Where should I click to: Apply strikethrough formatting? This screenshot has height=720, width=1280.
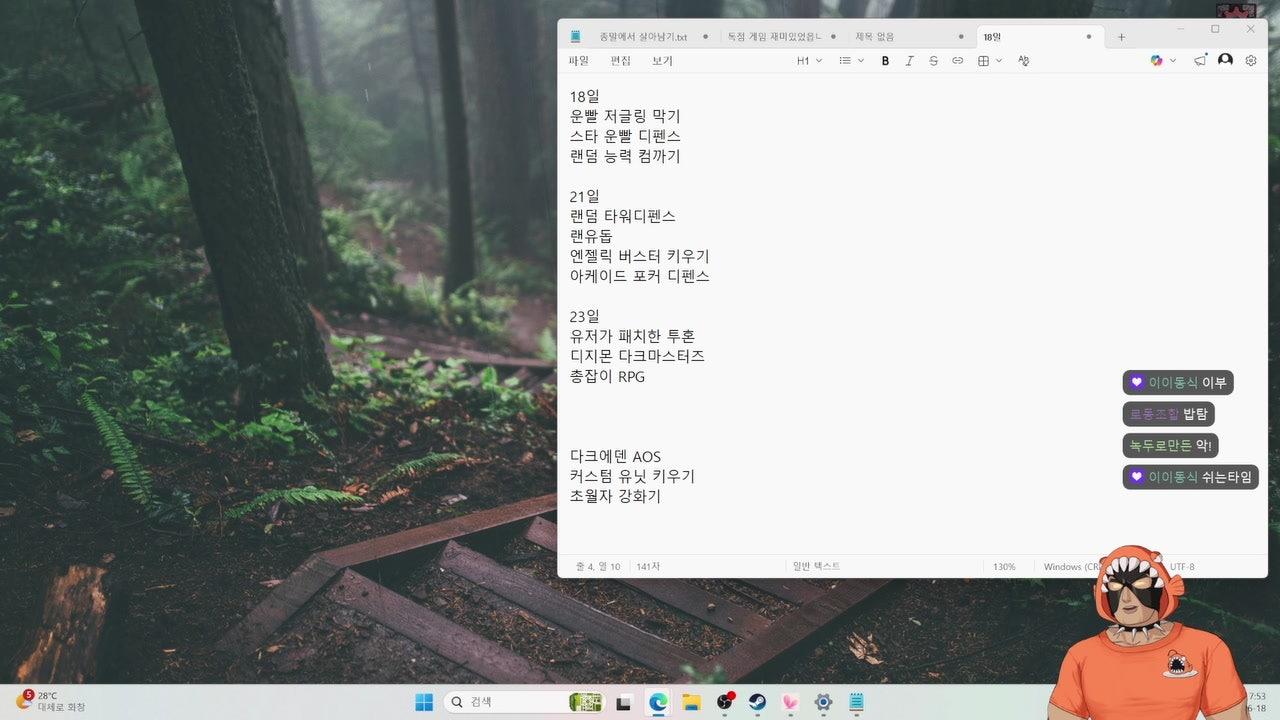[933, 61]
